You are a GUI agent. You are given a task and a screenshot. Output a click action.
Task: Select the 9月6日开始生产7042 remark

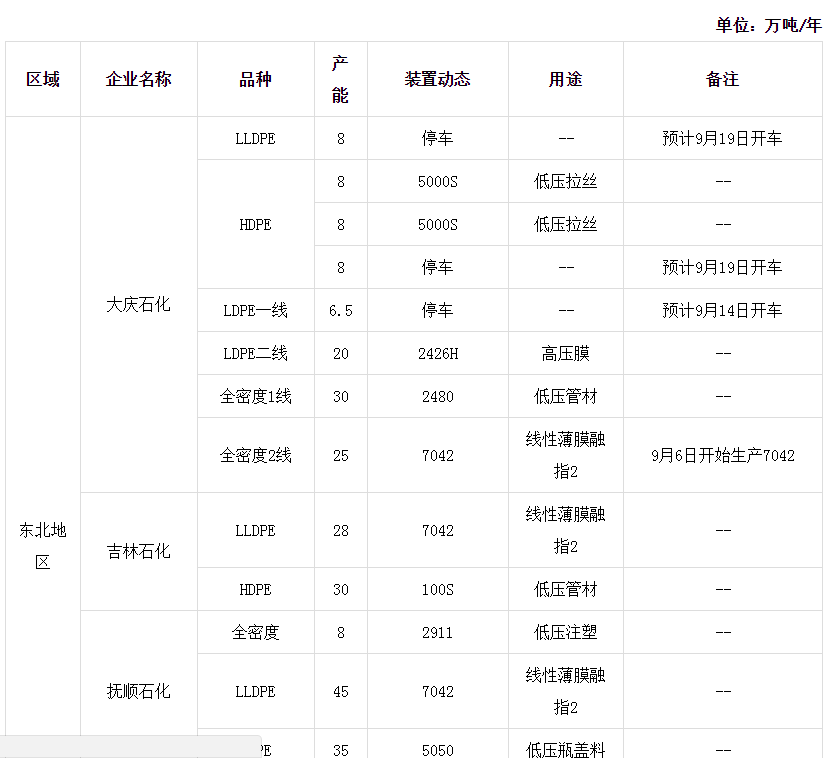coord(723,455)
